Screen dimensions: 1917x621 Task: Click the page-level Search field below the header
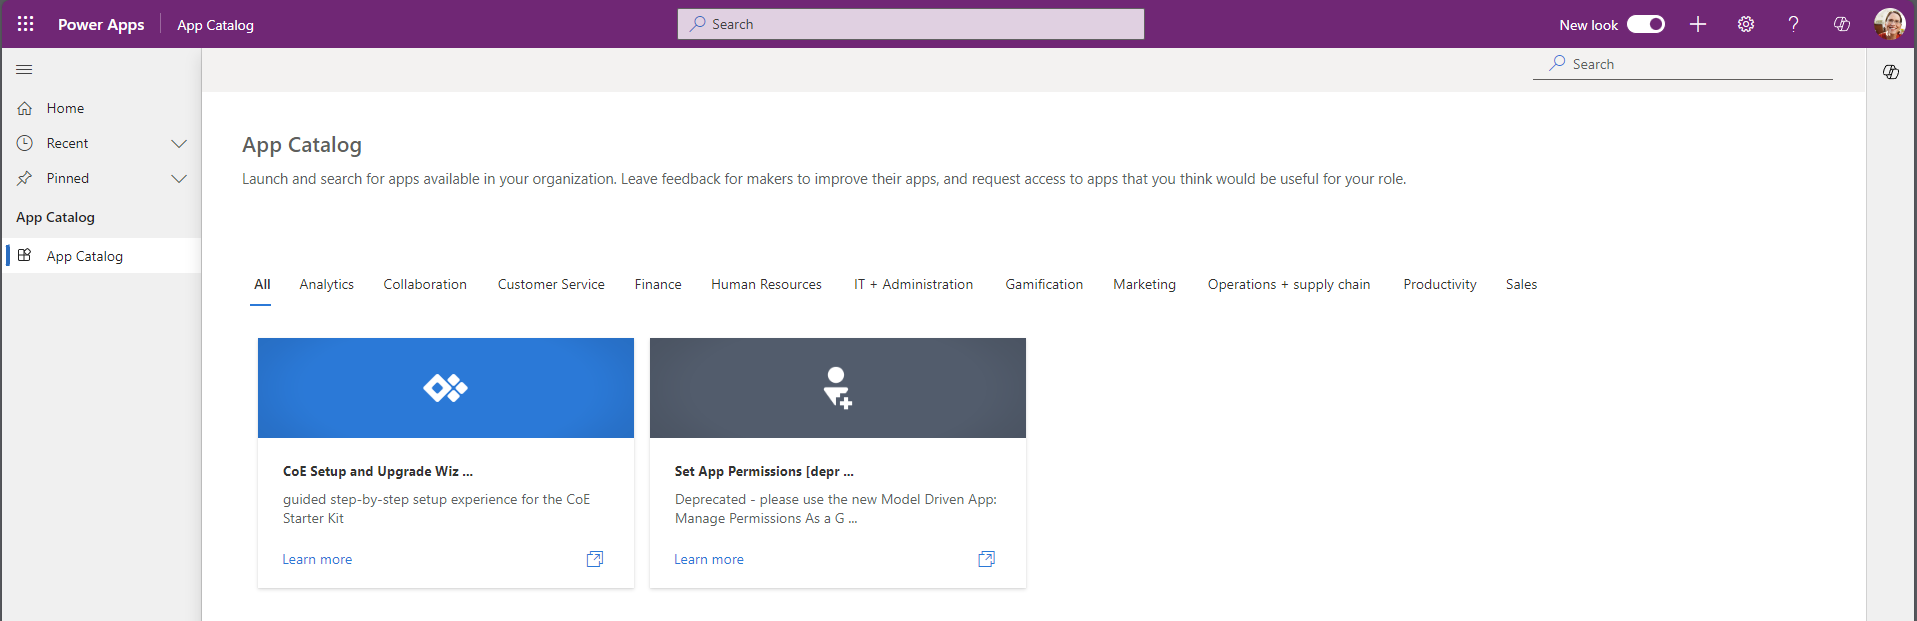pos(1683,64)
